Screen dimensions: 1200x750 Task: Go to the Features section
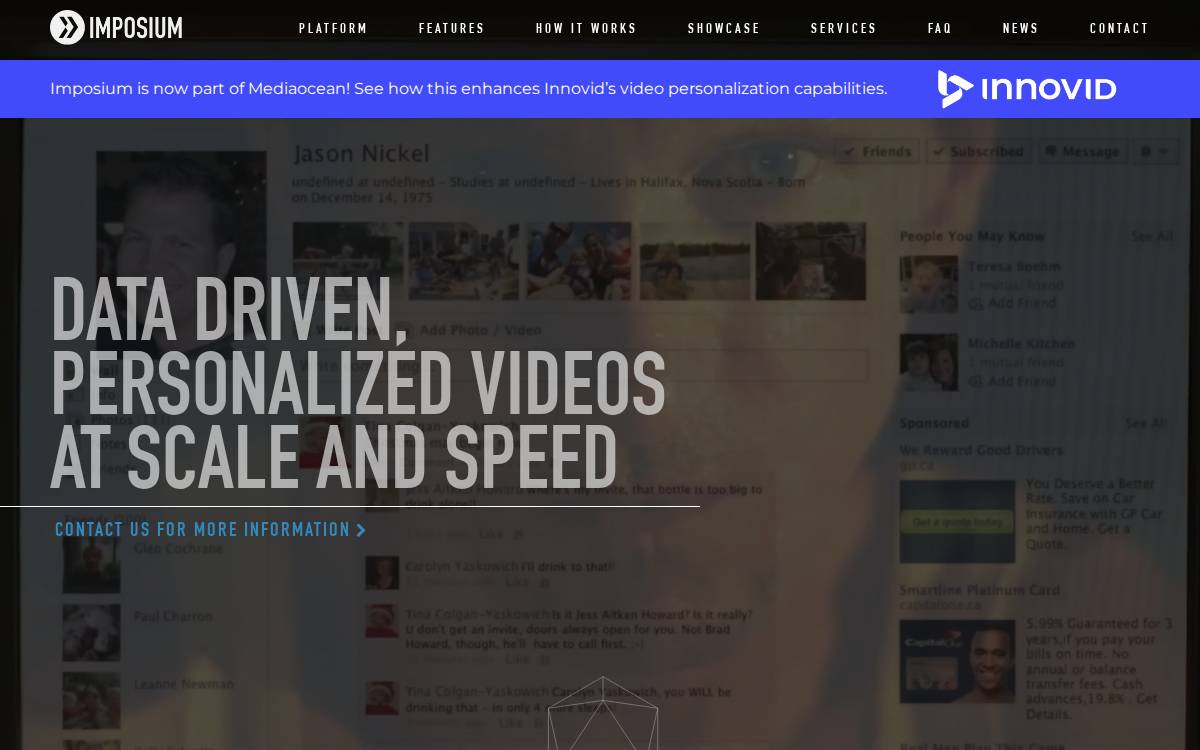pyautogui.click(x=451, y=28)
